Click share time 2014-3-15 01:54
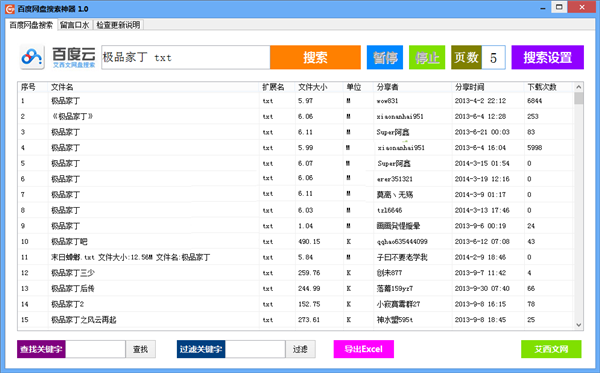This screenshot has height=373, width=600. pyautogui.click(x=482, y=163)
